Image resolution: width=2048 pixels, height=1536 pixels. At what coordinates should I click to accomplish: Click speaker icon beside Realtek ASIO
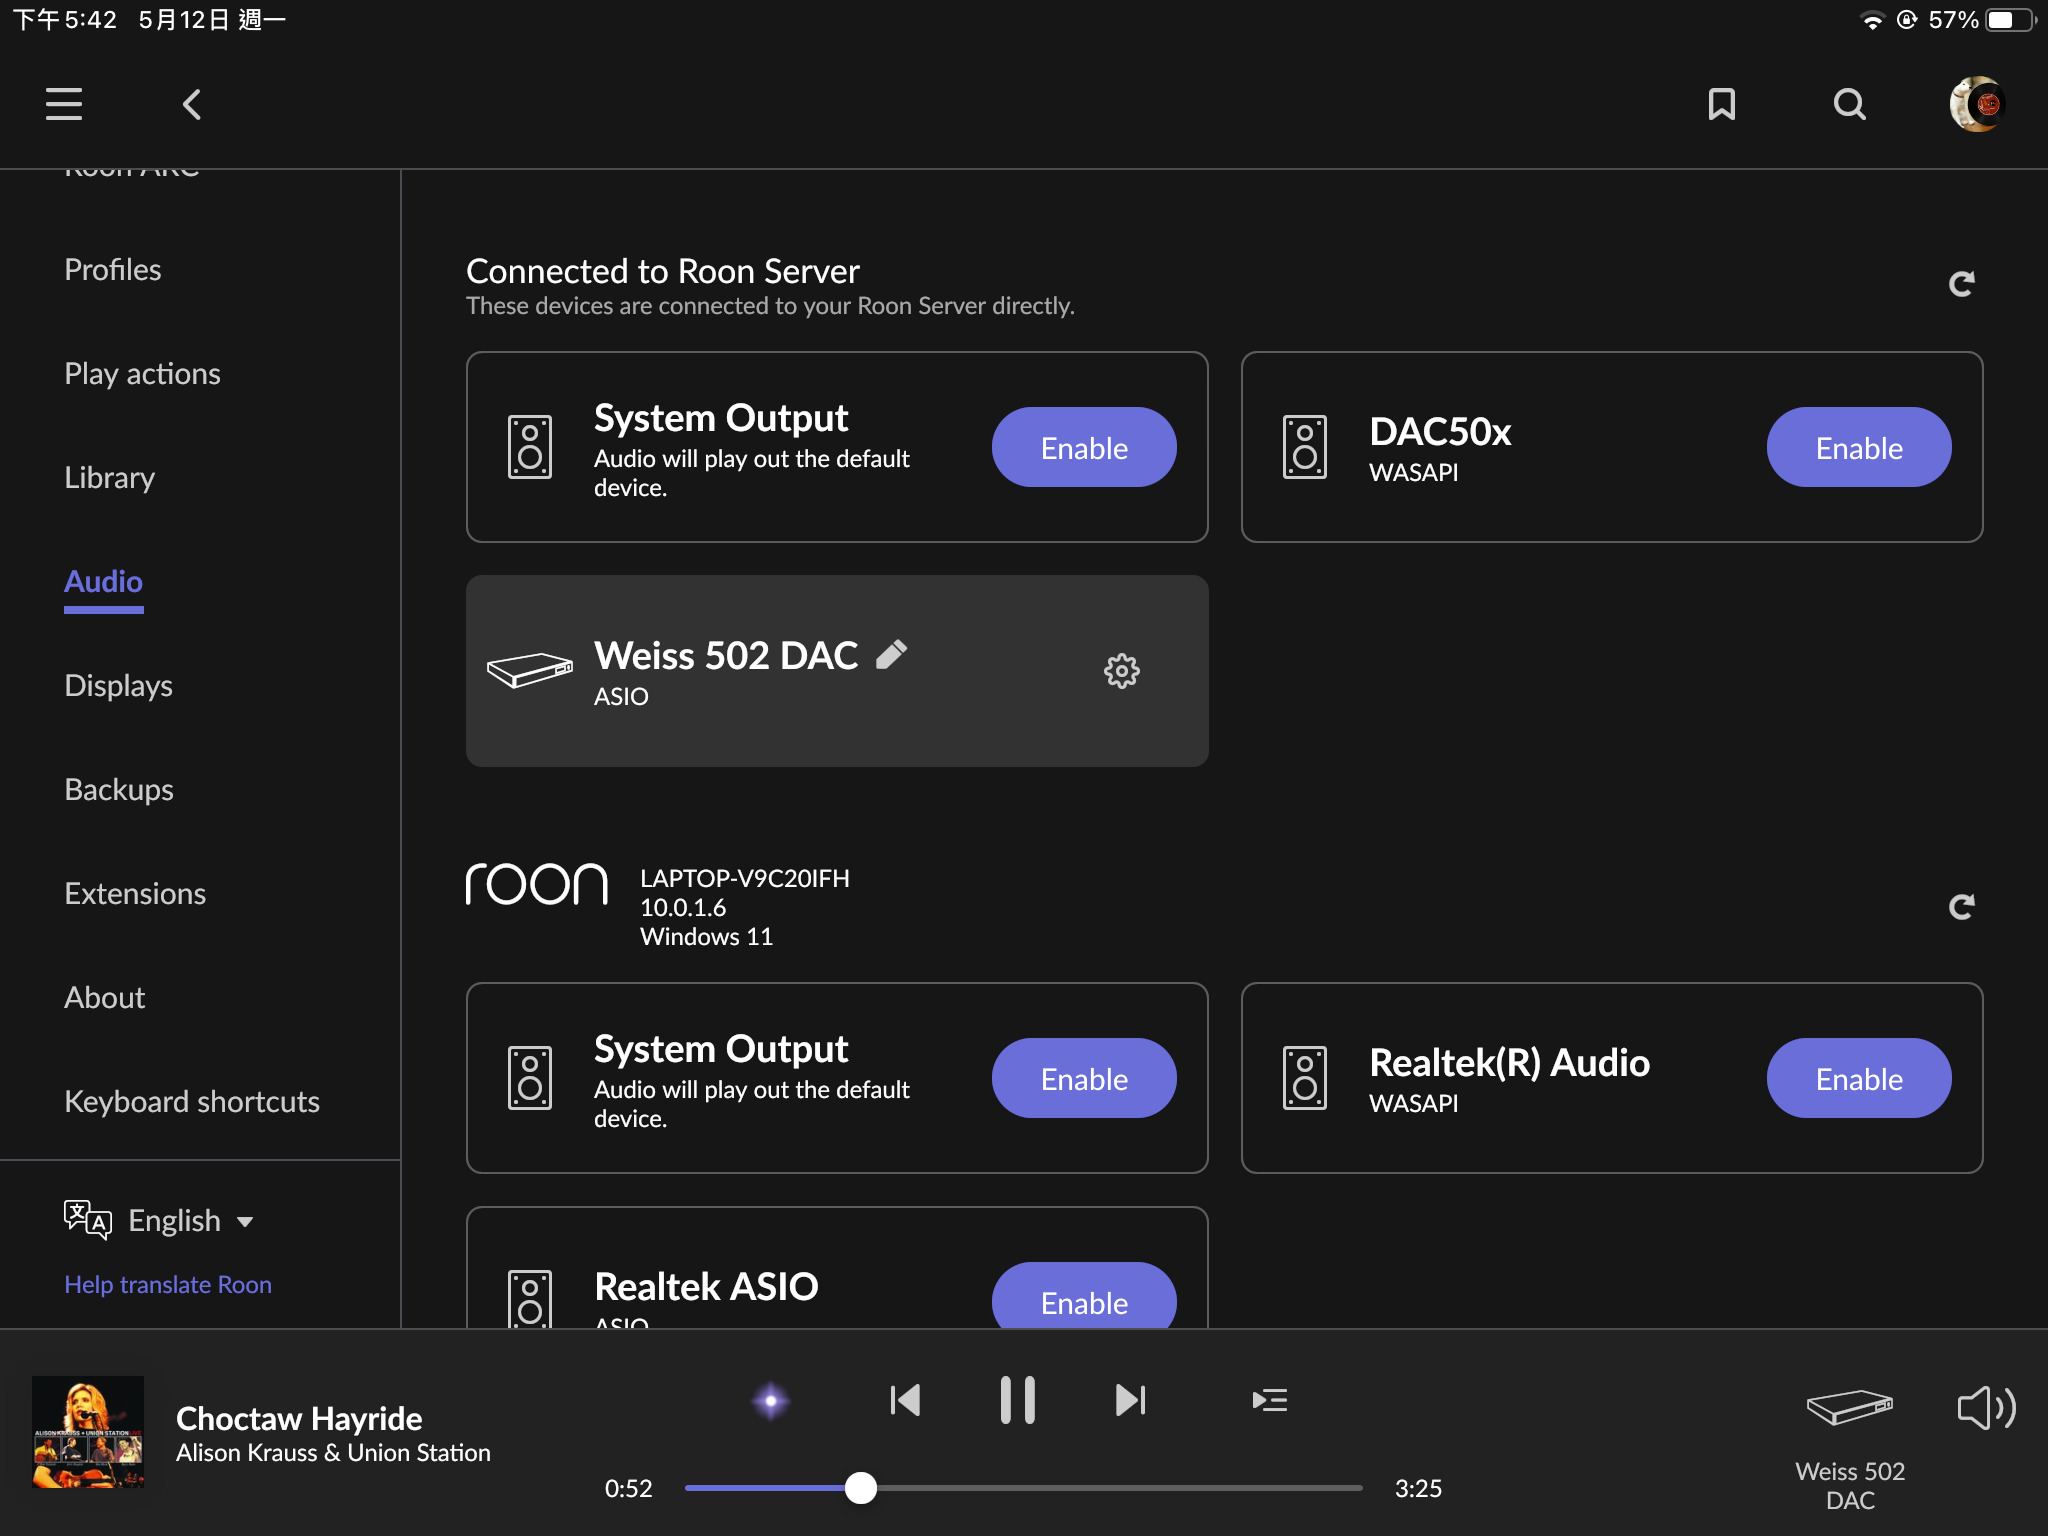click(529, 1298)
